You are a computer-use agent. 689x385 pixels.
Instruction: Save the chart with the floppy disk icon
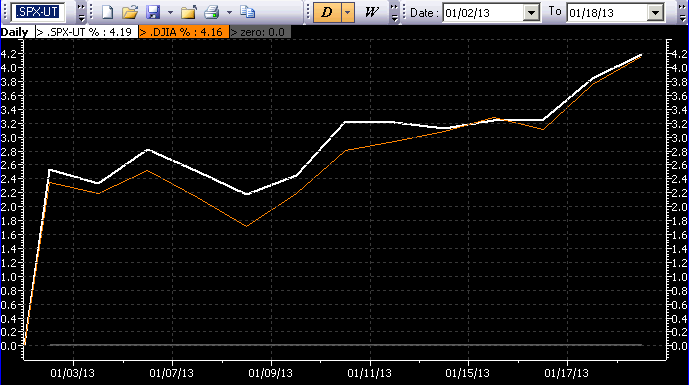click(x=153, y=12)
